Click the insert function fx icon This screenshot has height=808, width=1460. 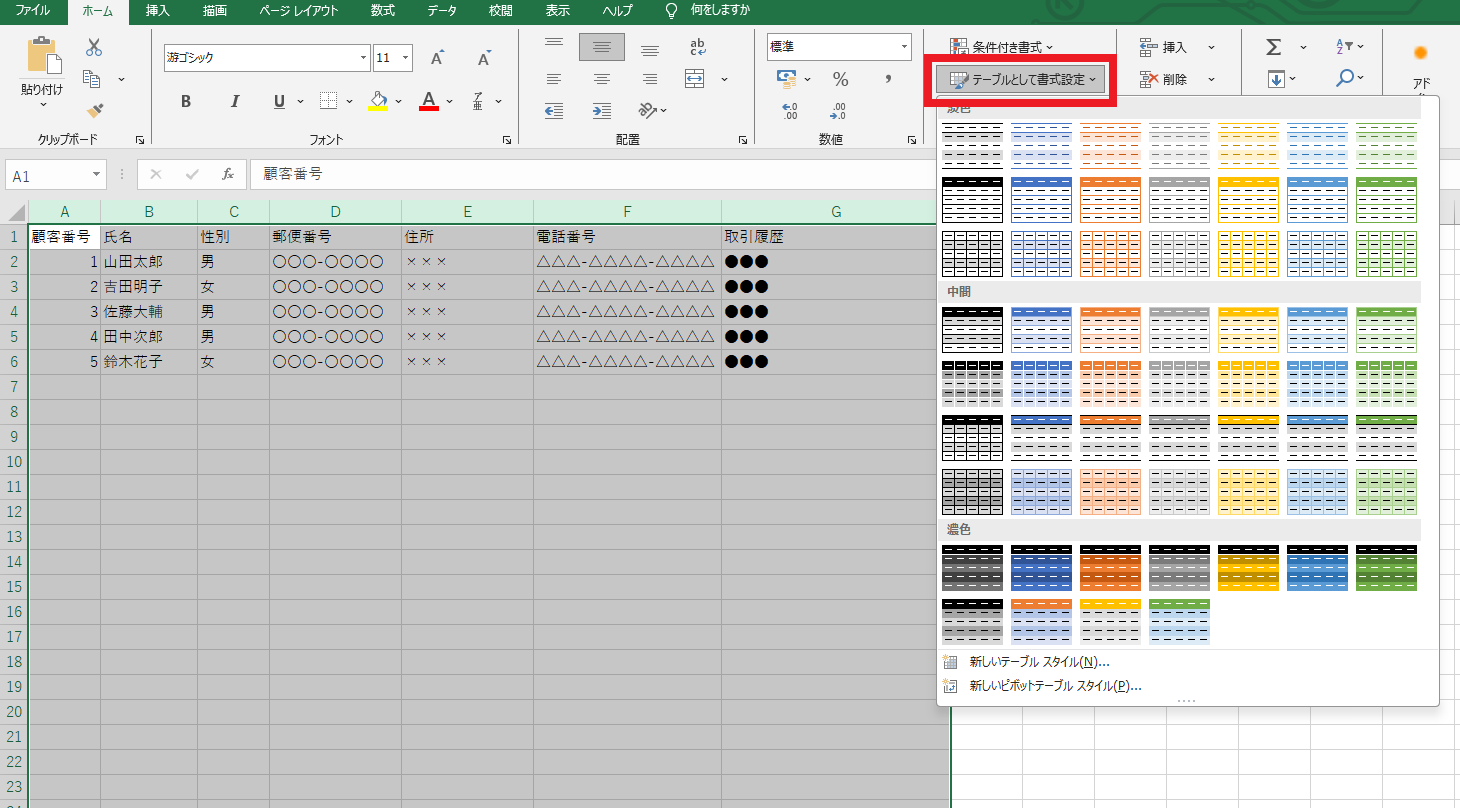click(228, 174)
